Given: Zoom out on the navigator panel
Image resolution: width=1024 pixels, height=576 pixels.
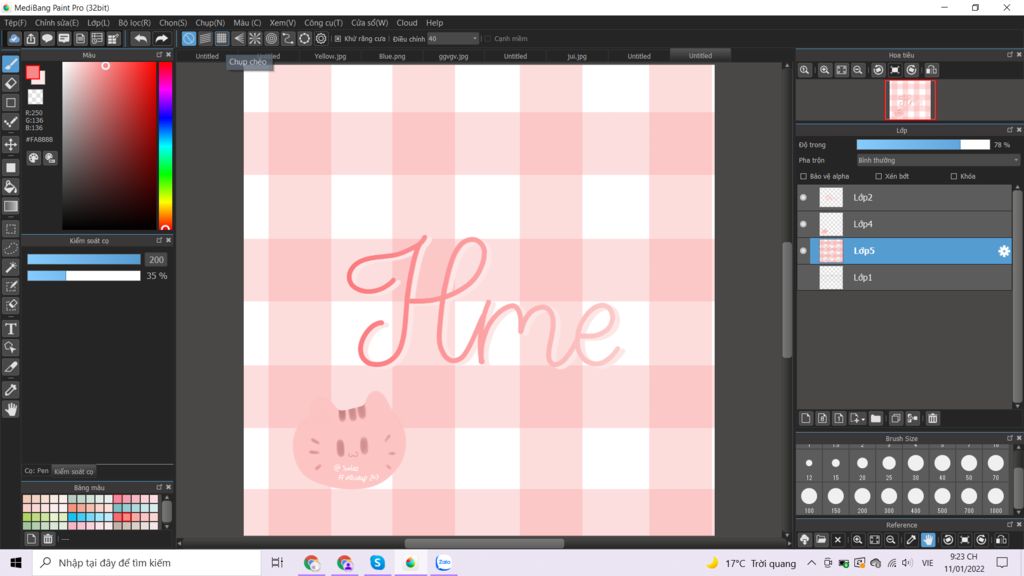Looking at the screenshot, I should 858,70.
